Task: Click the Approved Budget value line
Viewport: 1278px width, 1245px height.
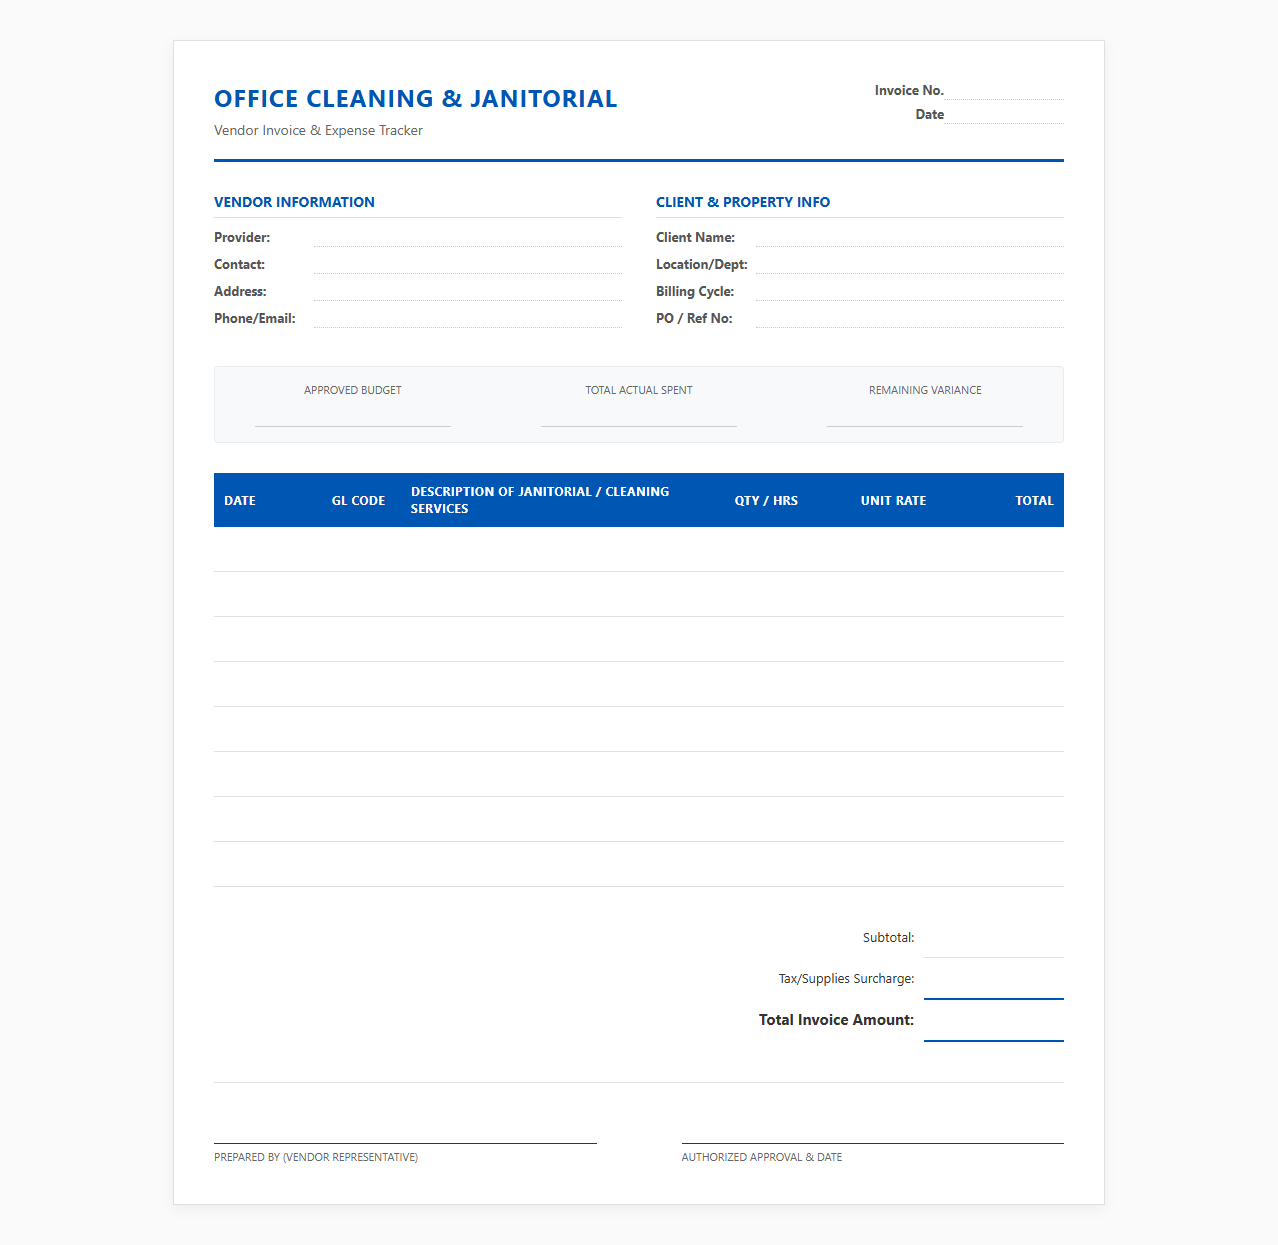Action: pyautogui.click(x=353, y=415)
